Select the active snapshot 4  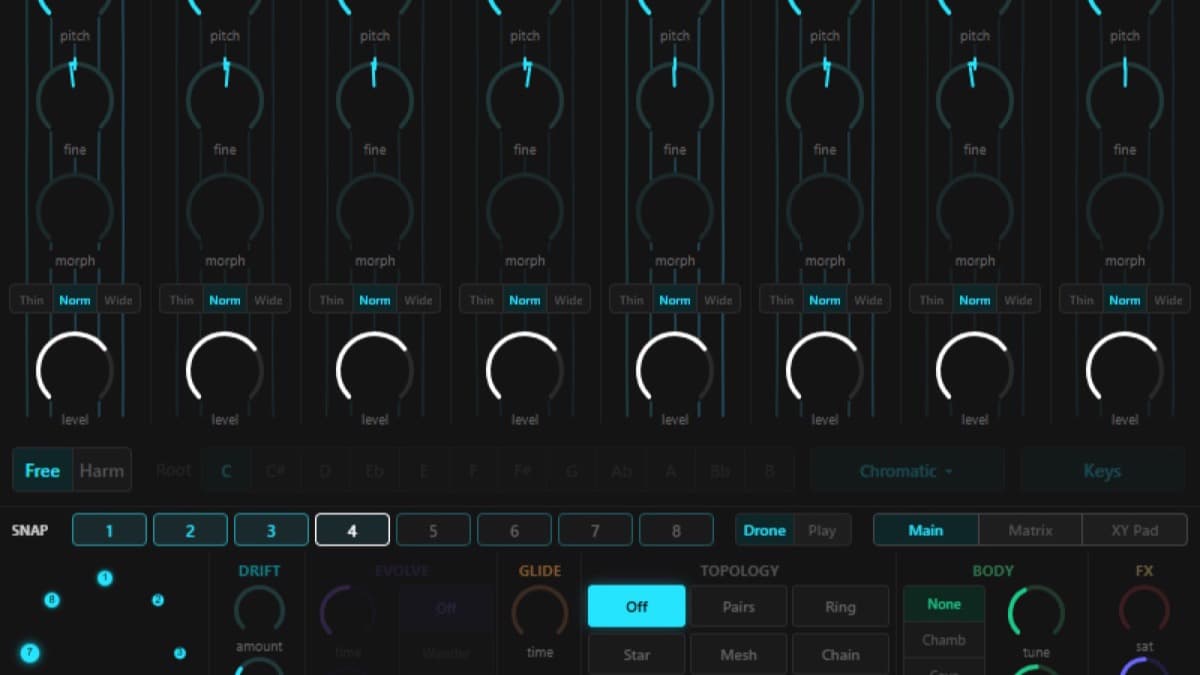[x=352, y=530]
